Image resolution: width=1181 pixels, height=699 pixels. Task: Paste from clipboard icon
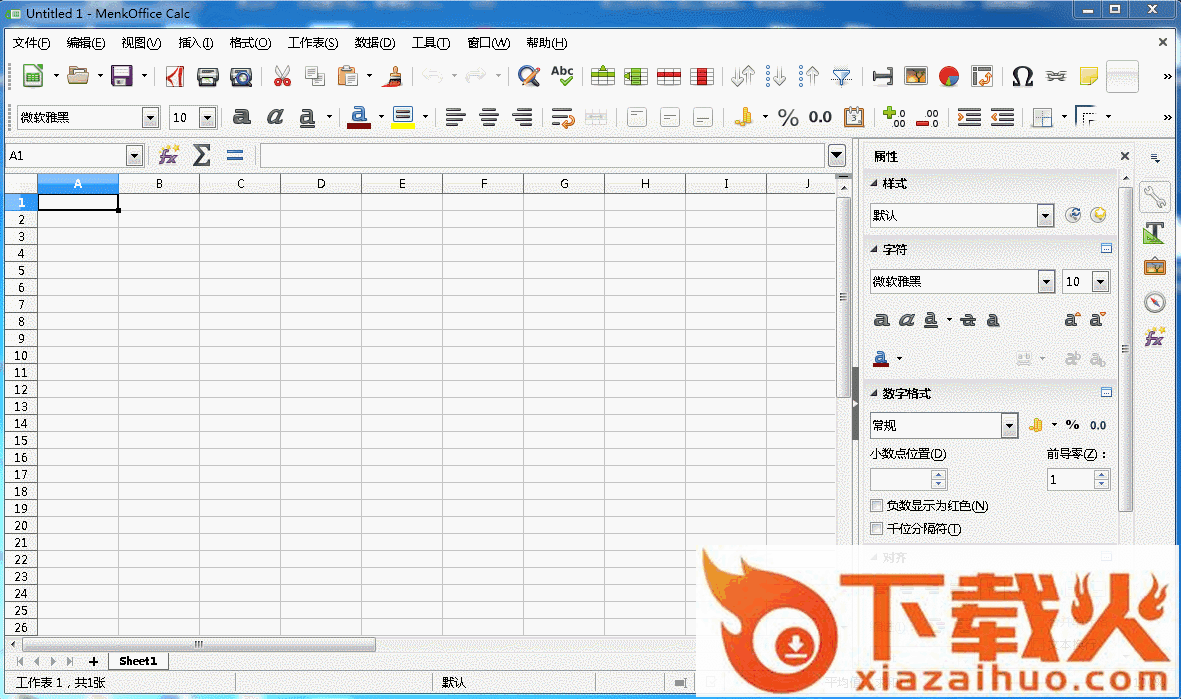[x=347, y=75]
